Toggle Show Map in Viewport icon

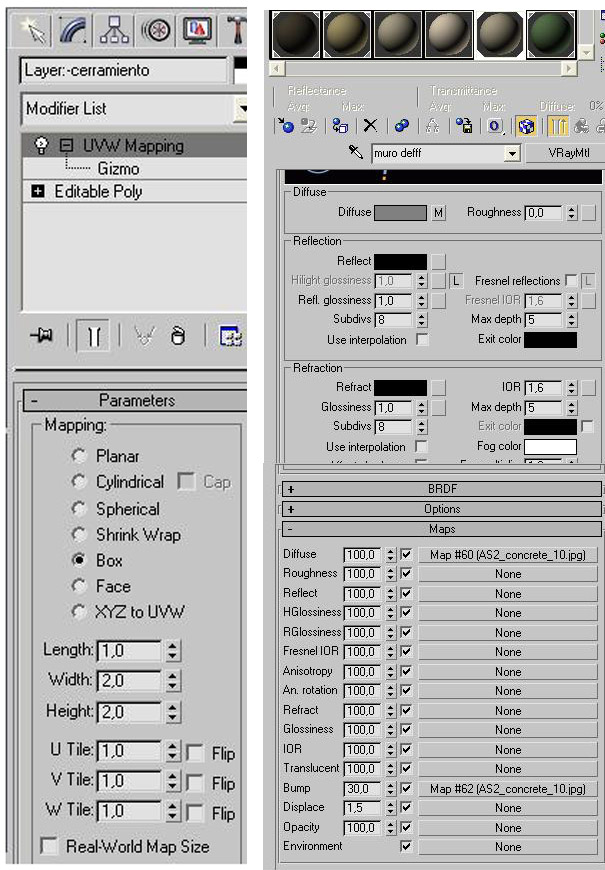coord(526,126)
